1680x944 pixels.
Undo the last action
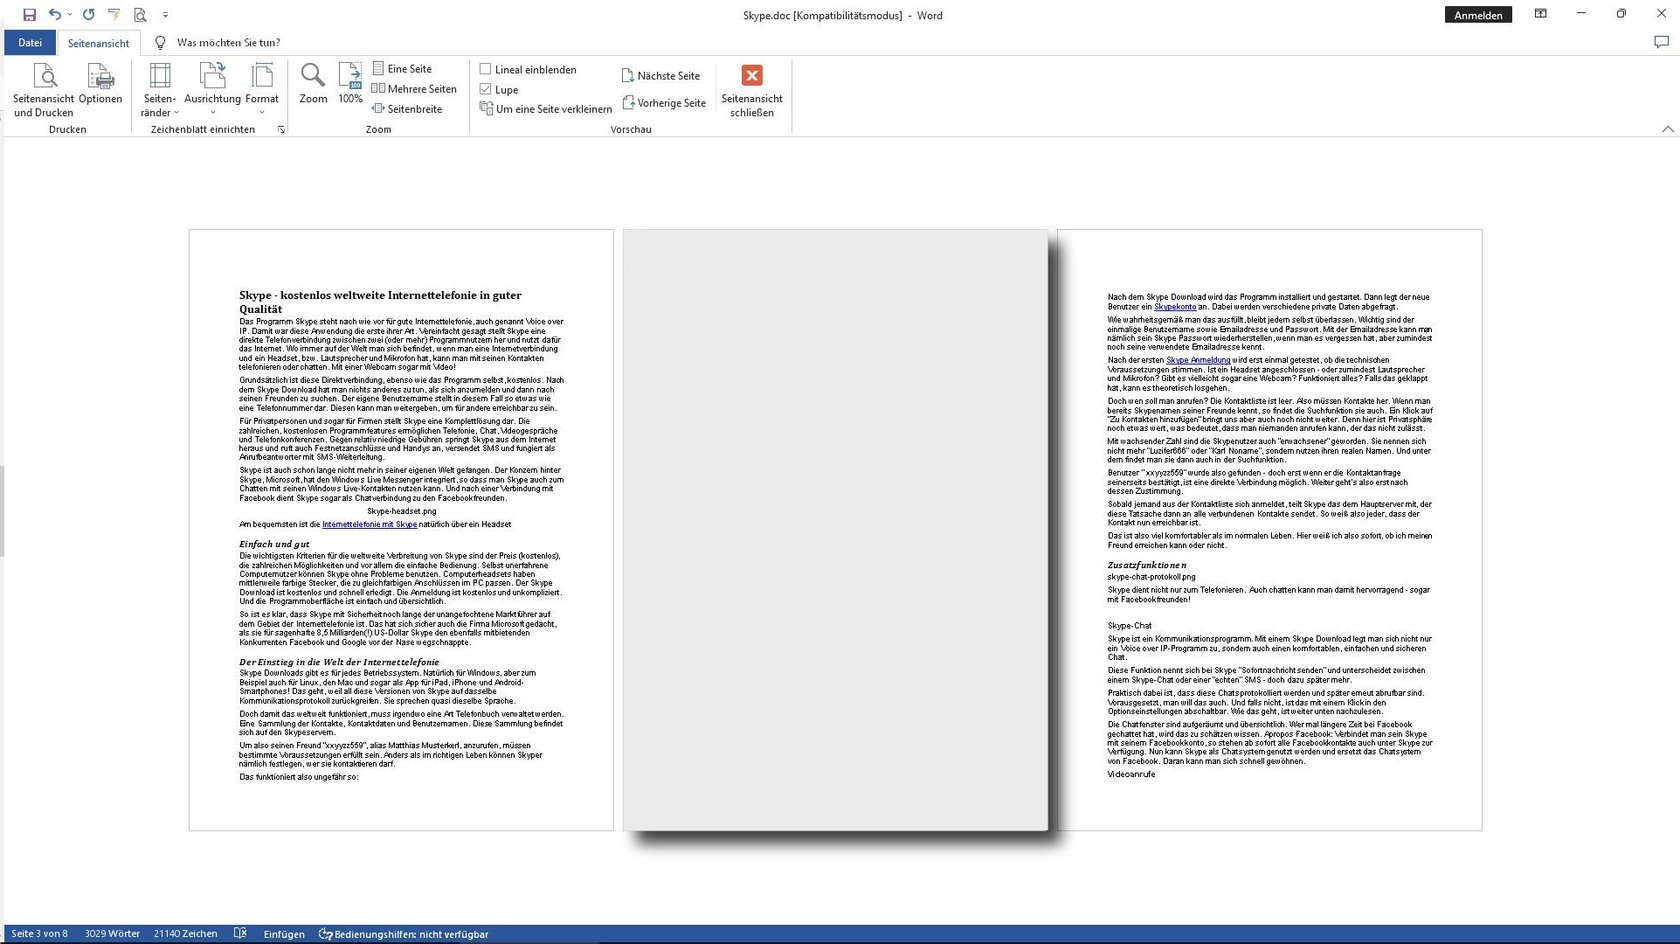click(x=54, y=15)
